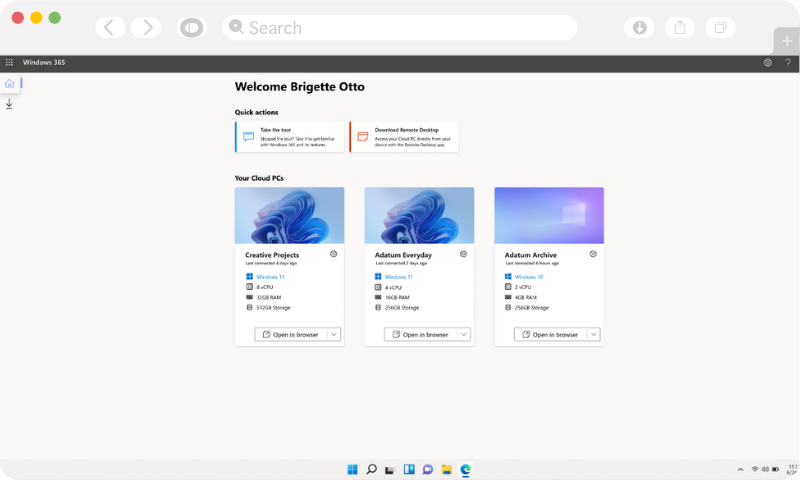Open Adatum Everyday in browser

(x=420, y=335)
